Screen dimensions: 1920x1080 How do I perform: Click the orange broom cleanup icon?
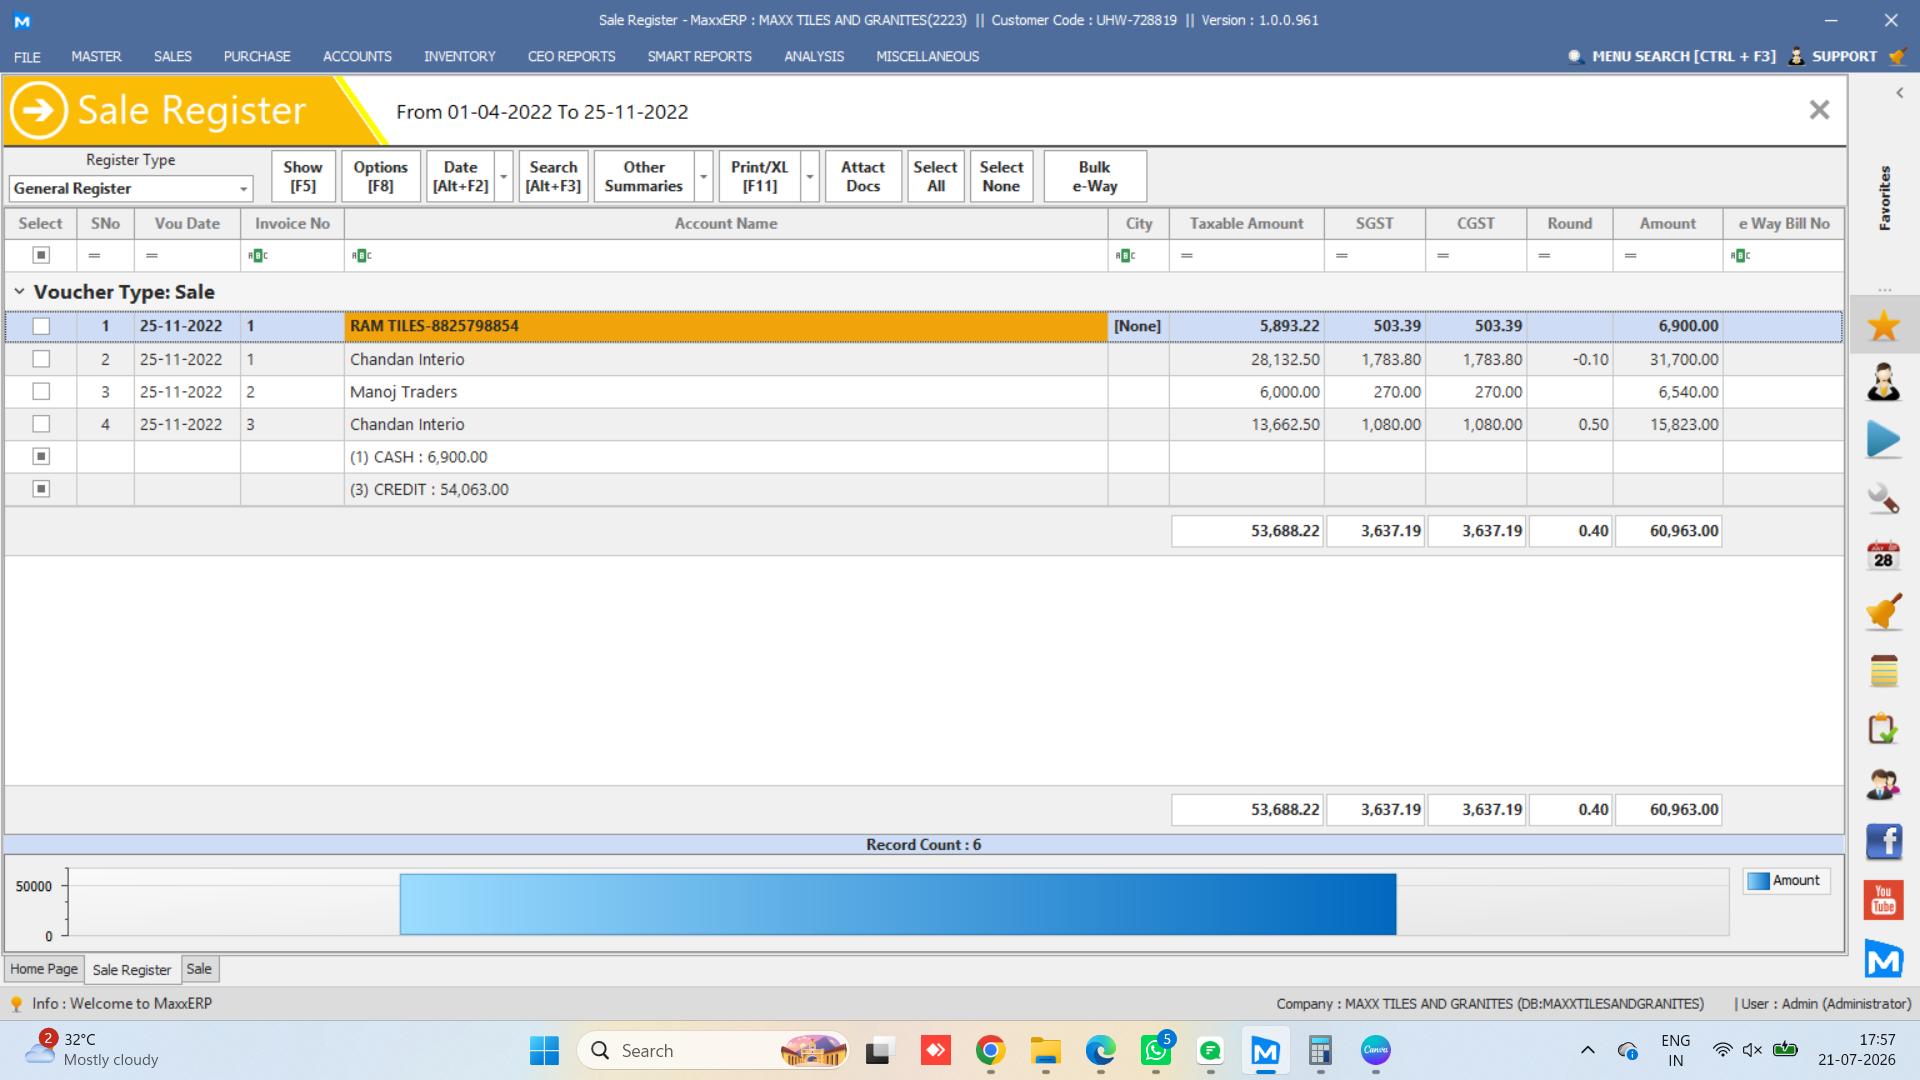1883,612
